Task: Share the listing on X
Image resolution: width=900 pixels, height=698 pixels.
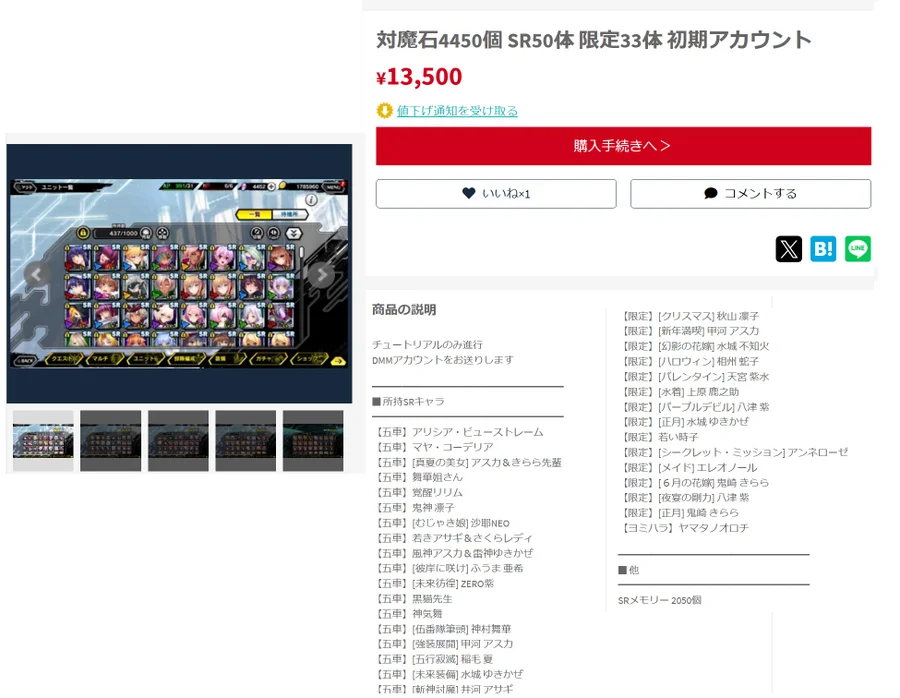Action: [x=789, y=249]
